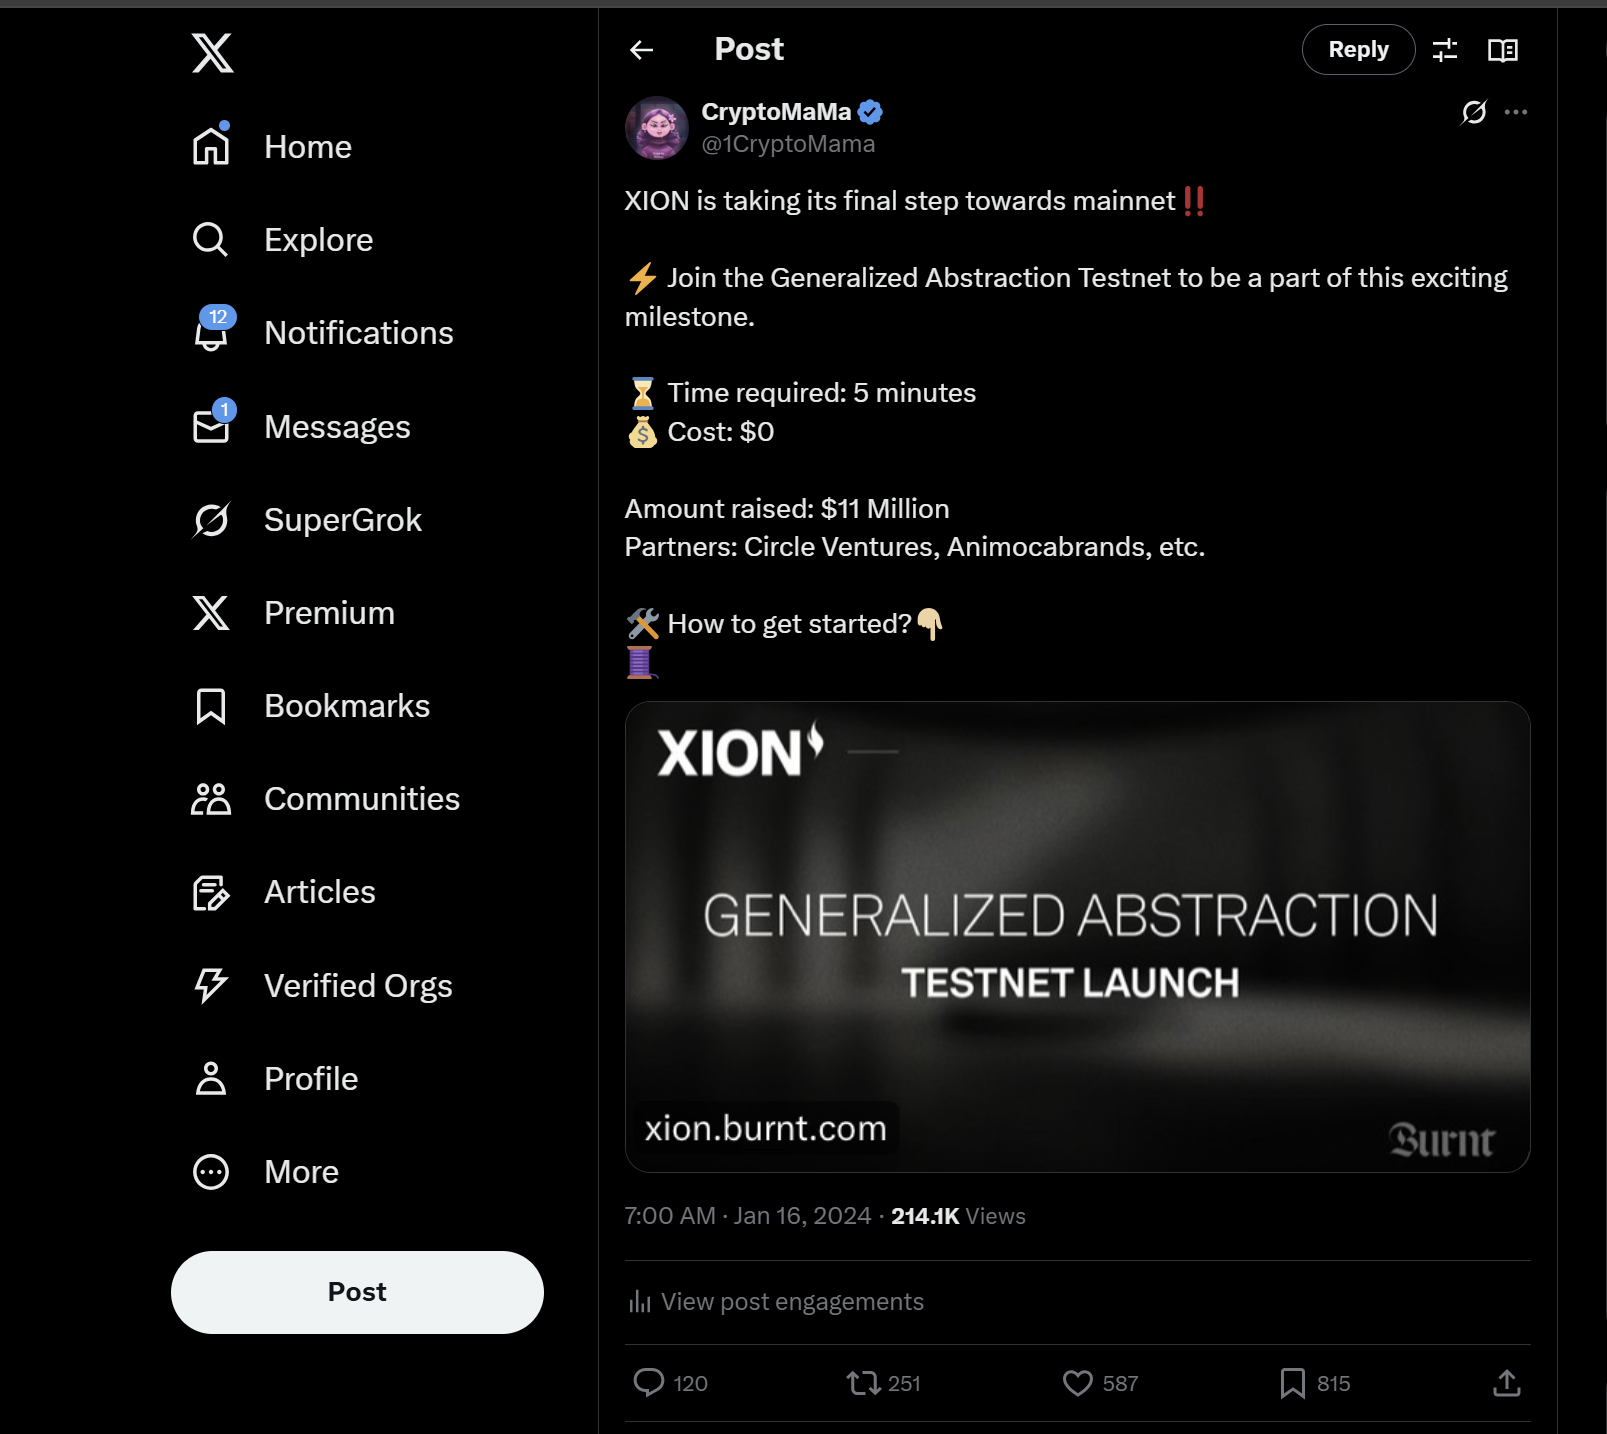Image resolution: width=1607 pixels, height=1434 pixels.
Task: Like the post with heart icon
Action: [1077, 1383]
